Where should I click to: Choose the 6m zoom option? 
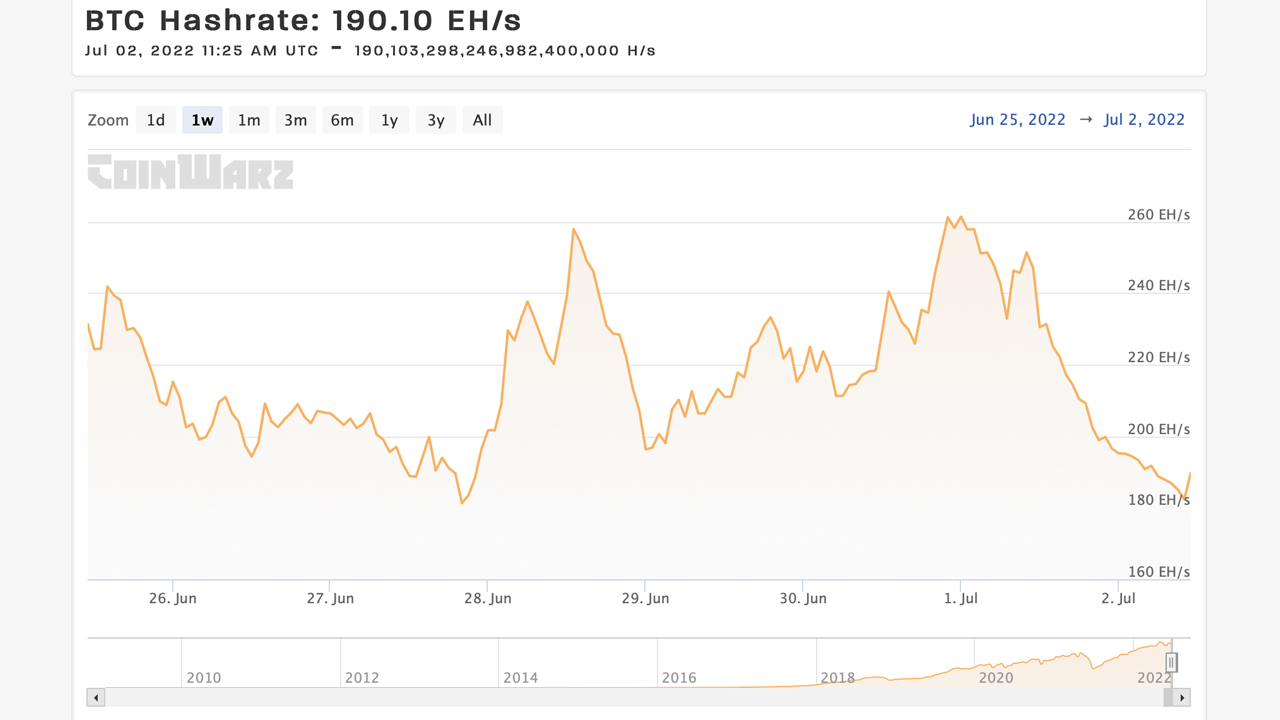(342, 120)
